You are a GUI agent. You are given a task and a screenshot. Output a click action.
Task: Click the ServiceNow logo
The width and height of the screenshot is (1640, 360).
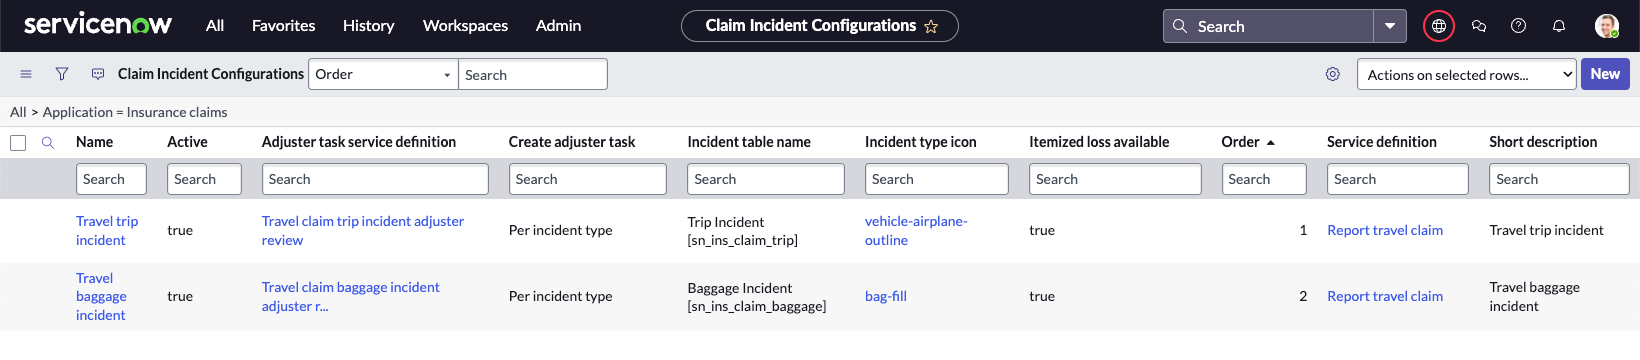[98, 25]
